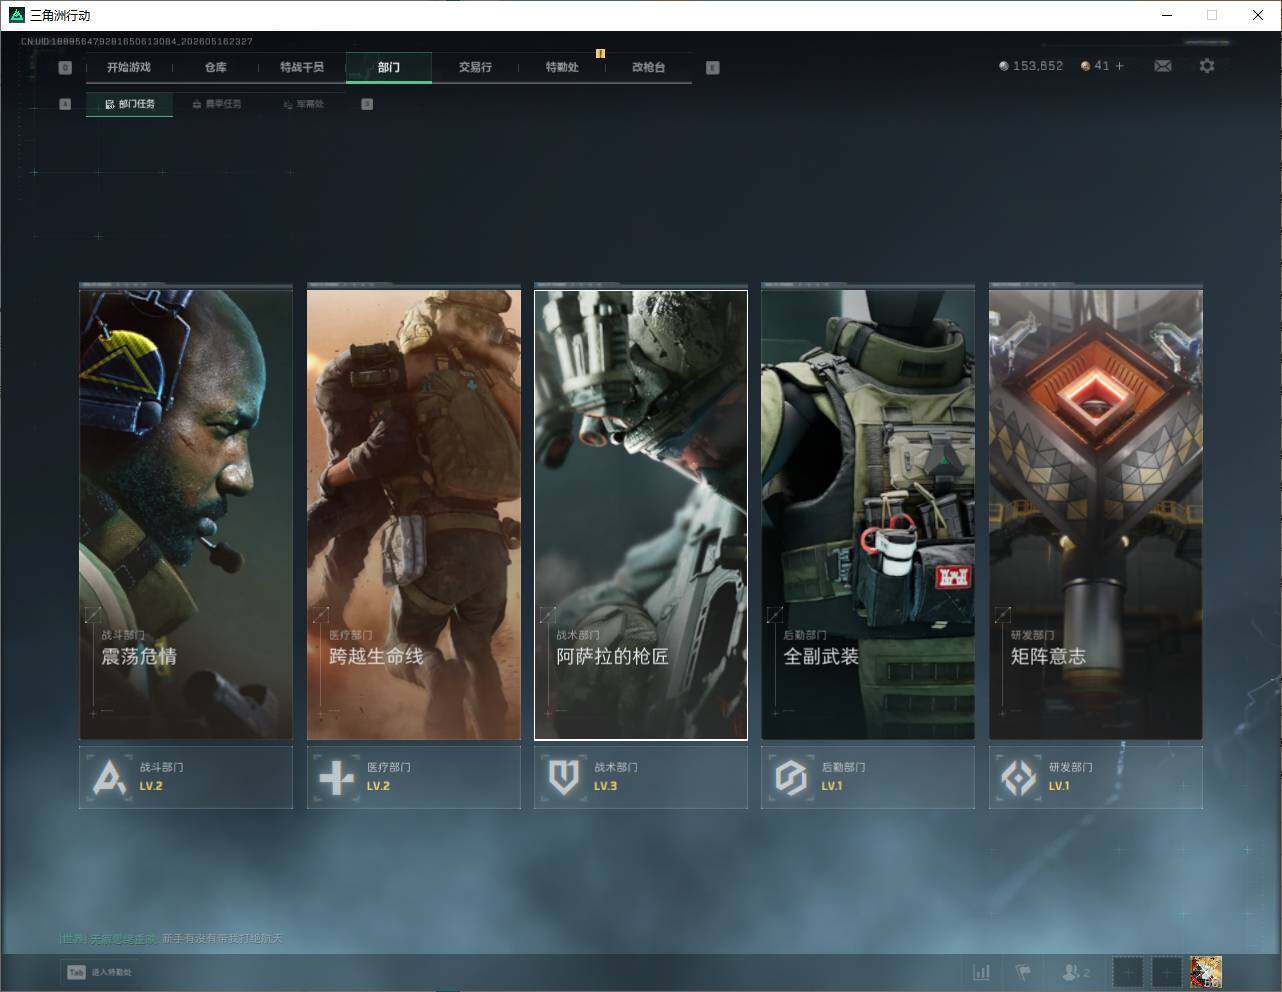Maximize the 三角洲行动 window
The image size is (1282, 992).
1212,15
